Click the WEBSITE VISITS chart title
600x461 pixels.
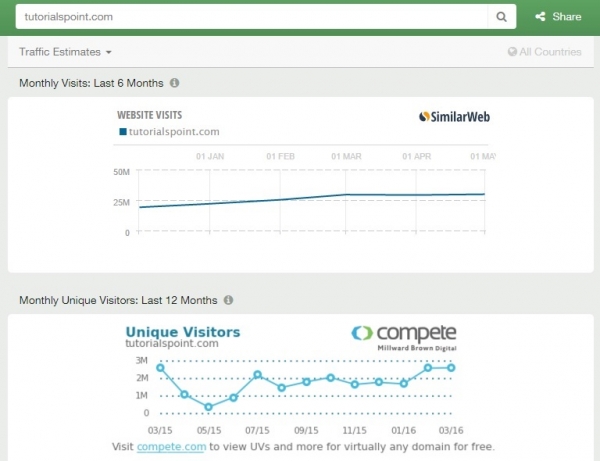[x=150, y=115]
